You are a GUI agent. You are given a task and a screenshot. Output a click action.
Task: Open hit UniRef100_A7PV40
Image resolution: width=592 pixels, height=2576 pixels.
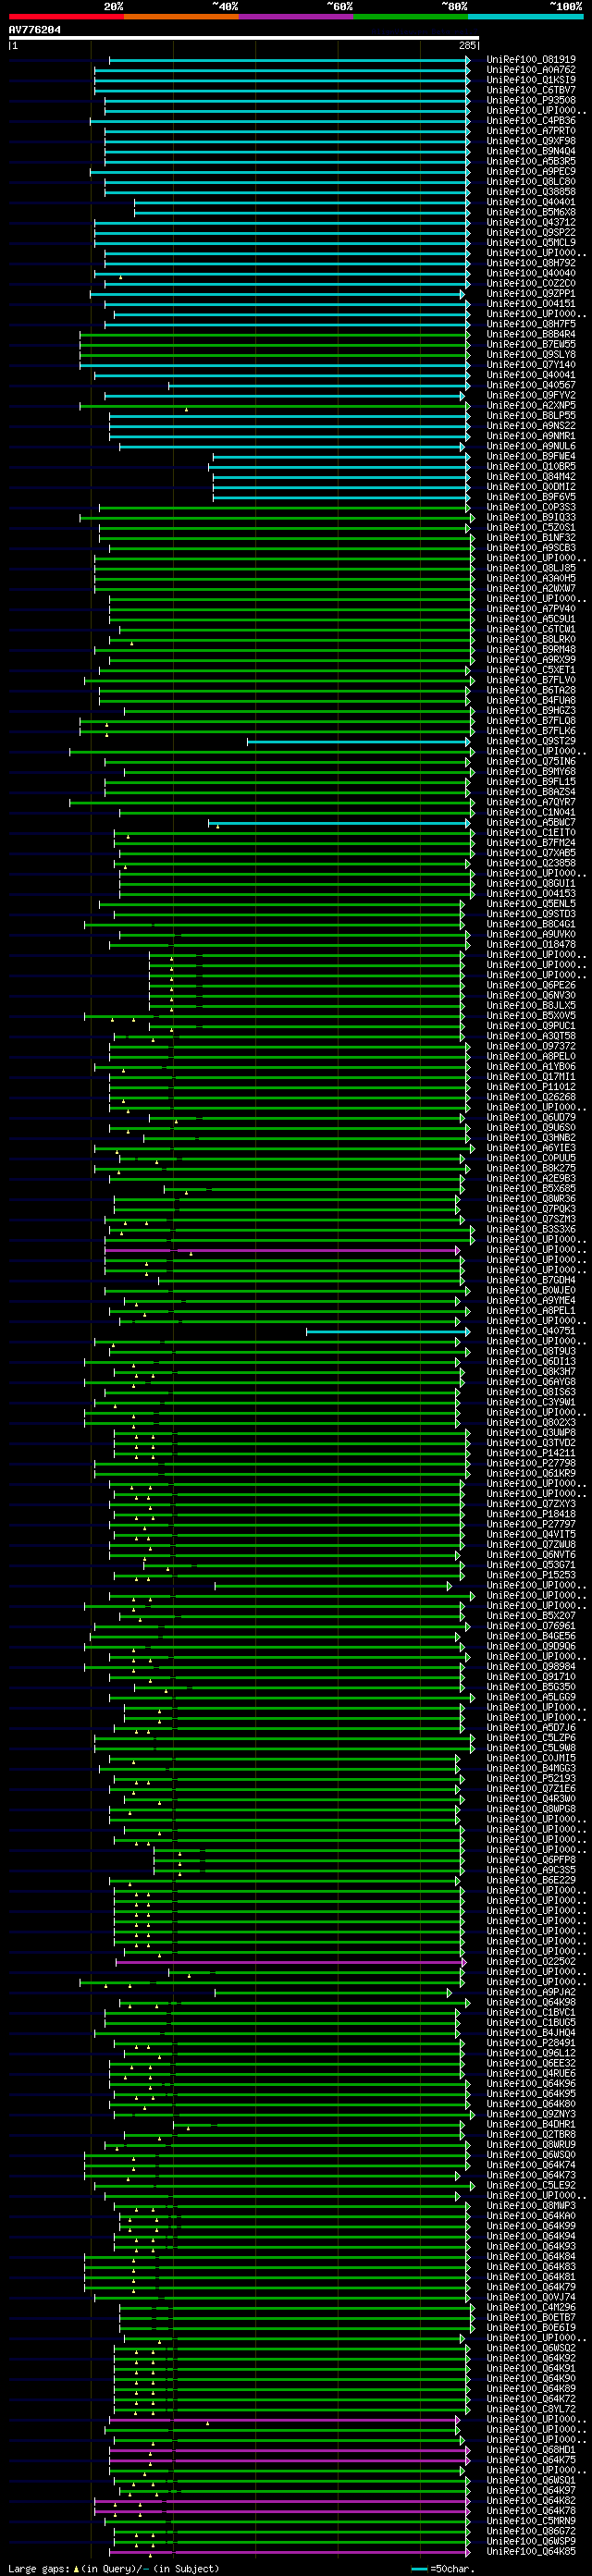[x=531, y=609]
